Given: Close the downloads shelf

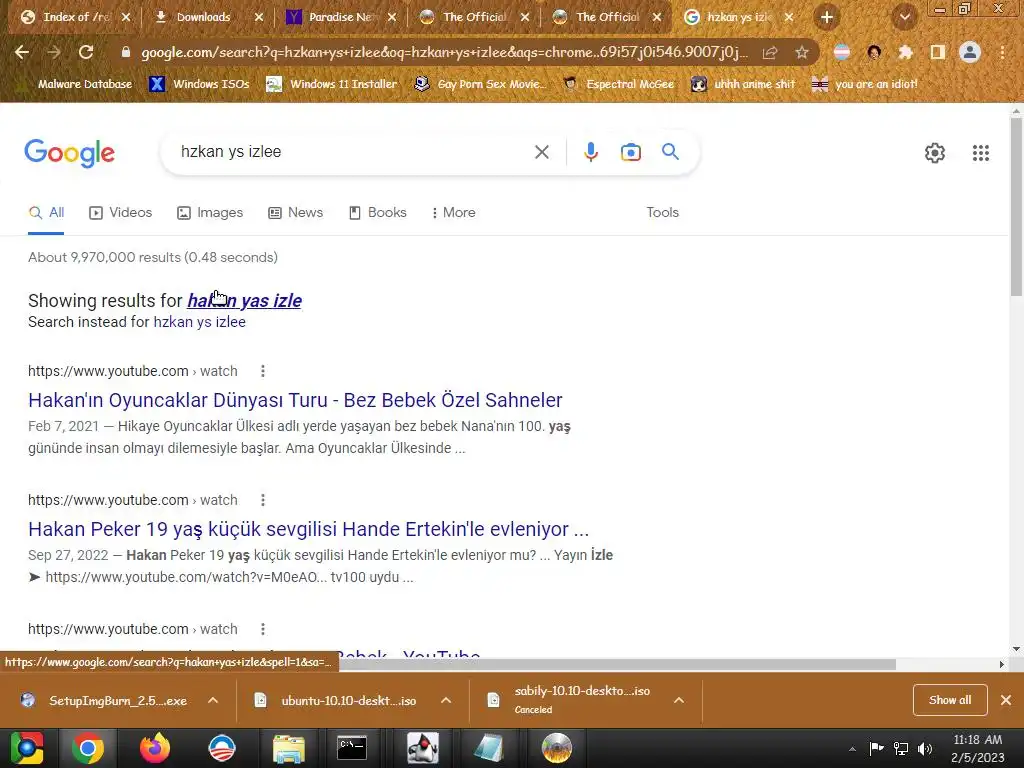Looking at the screenshot, I should click(1006, 700).
